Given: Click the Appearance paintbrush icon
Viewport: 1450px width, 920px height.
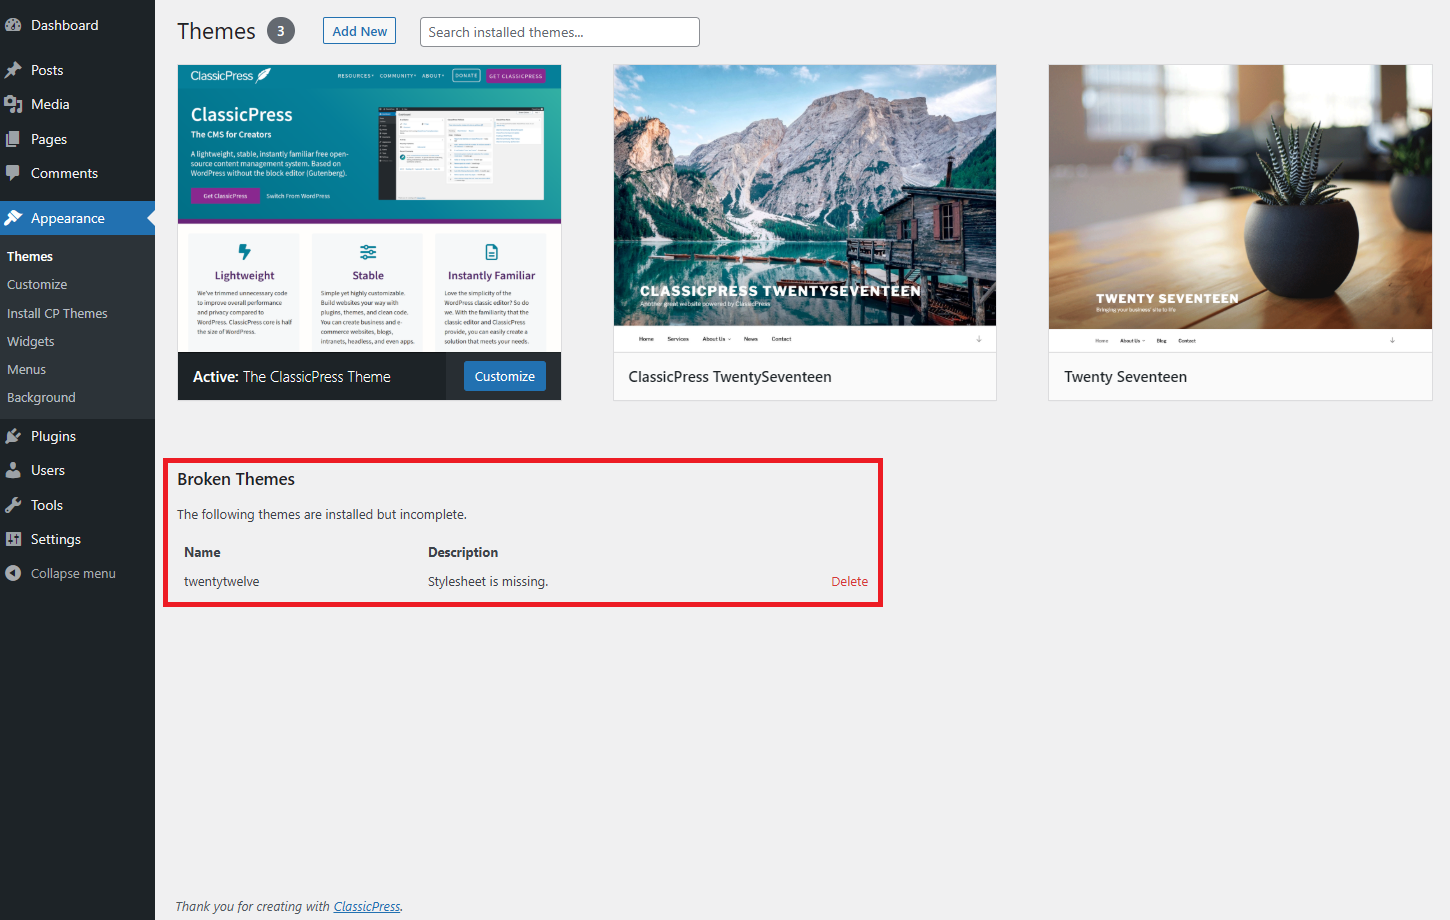Looking at the screenshot, I should coord(13,218).
